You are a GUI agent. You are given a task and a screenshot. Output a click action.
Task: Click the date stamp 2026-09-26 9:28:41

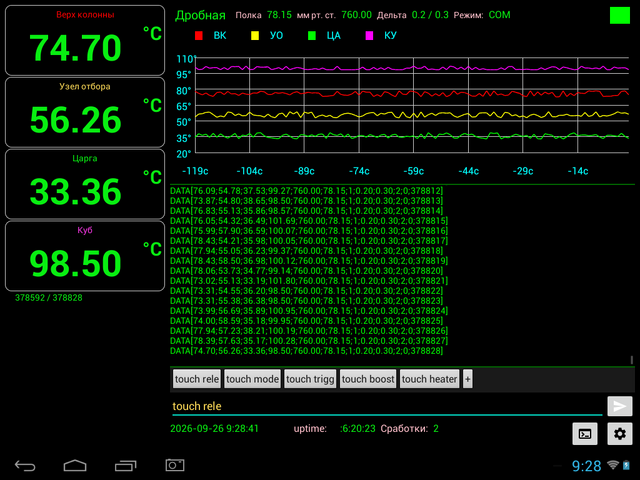pyautogui.click(x=214, y=429)
